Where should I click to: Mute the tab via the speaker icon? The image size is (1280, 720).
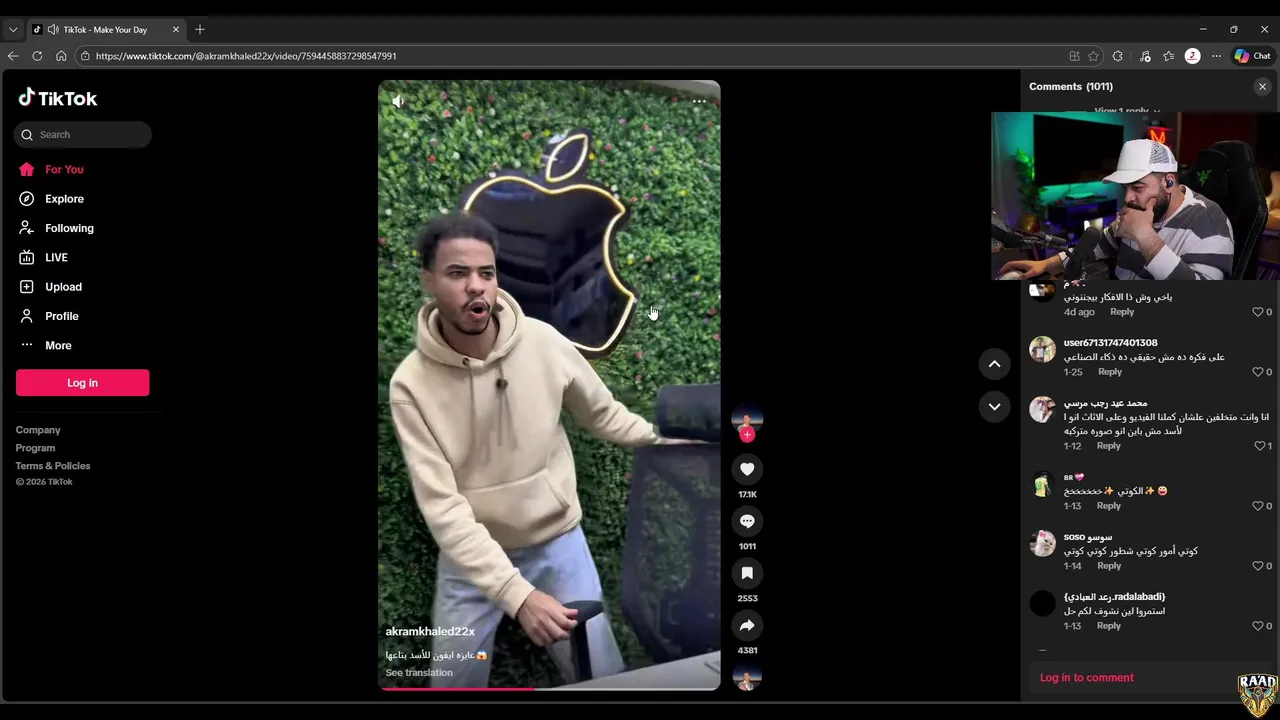(x=53, y=30)
